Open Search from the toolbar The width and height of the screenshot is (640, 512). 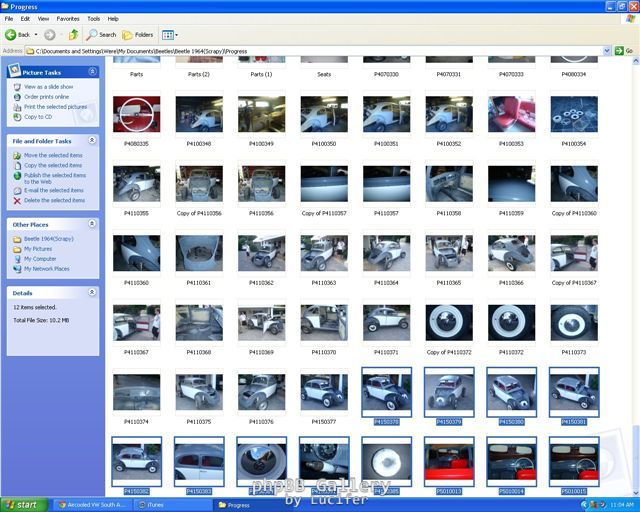101,34
